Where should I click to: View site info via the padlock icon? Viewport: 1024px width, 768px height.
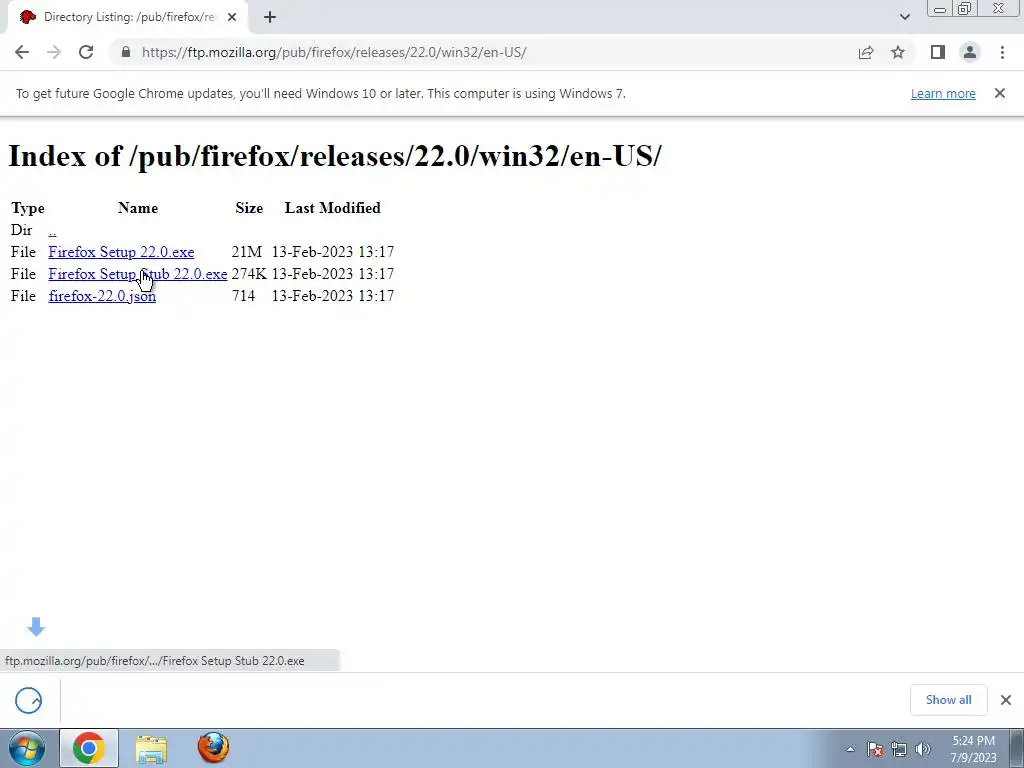click(x=126, y=52)
